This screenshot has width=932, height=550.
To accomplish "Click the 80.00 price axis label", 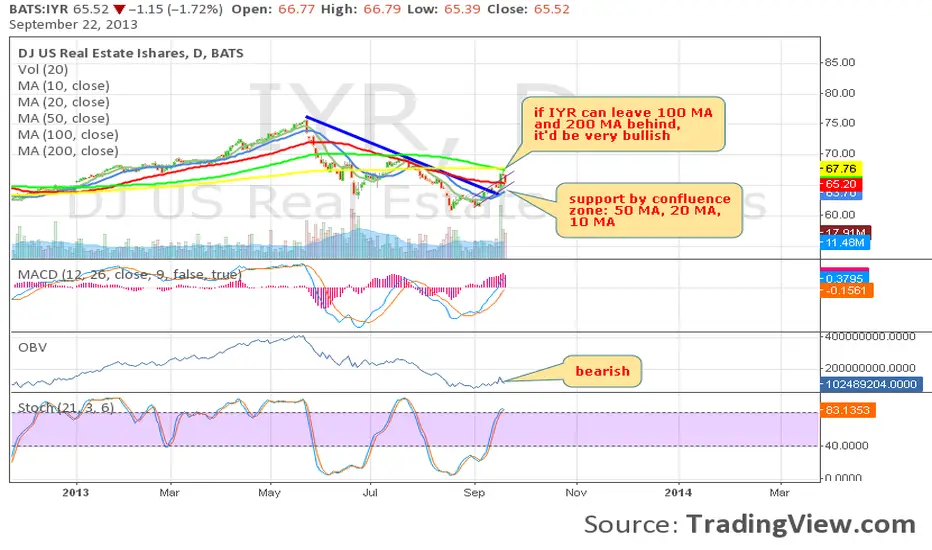I will click(840, 93).
